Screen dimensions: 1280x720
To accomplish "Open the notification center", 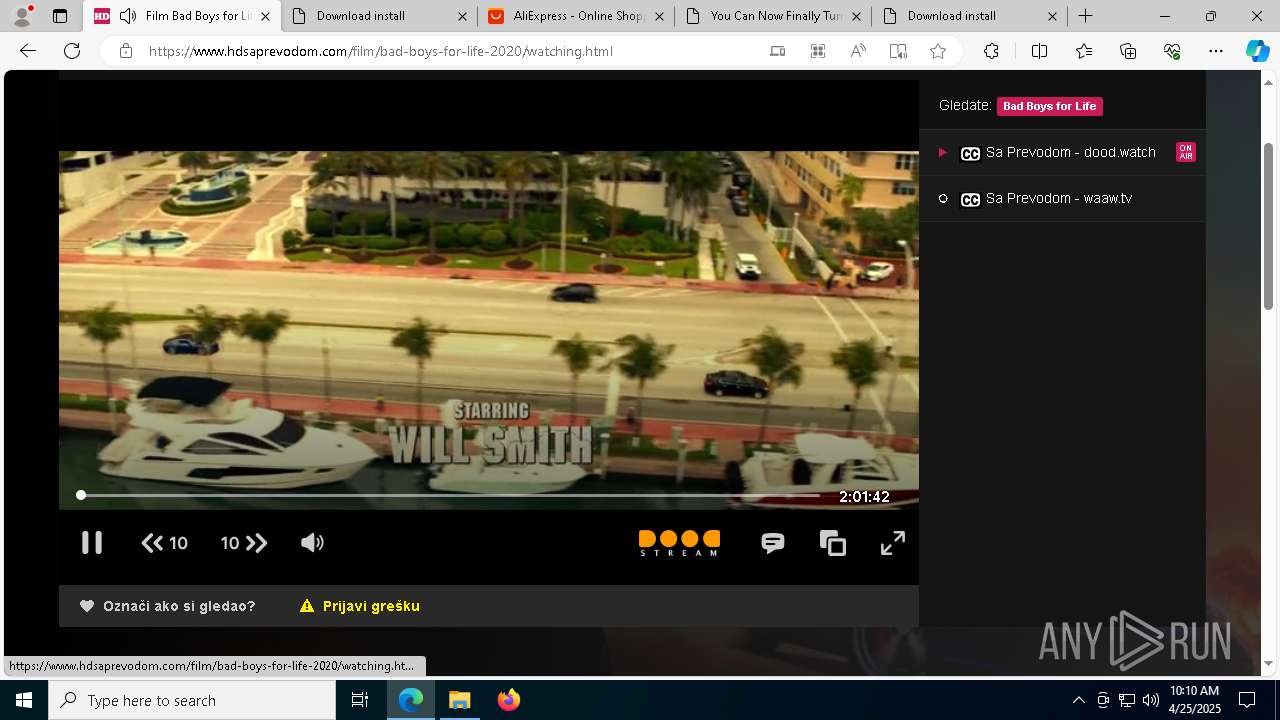I will point(1247,700).
